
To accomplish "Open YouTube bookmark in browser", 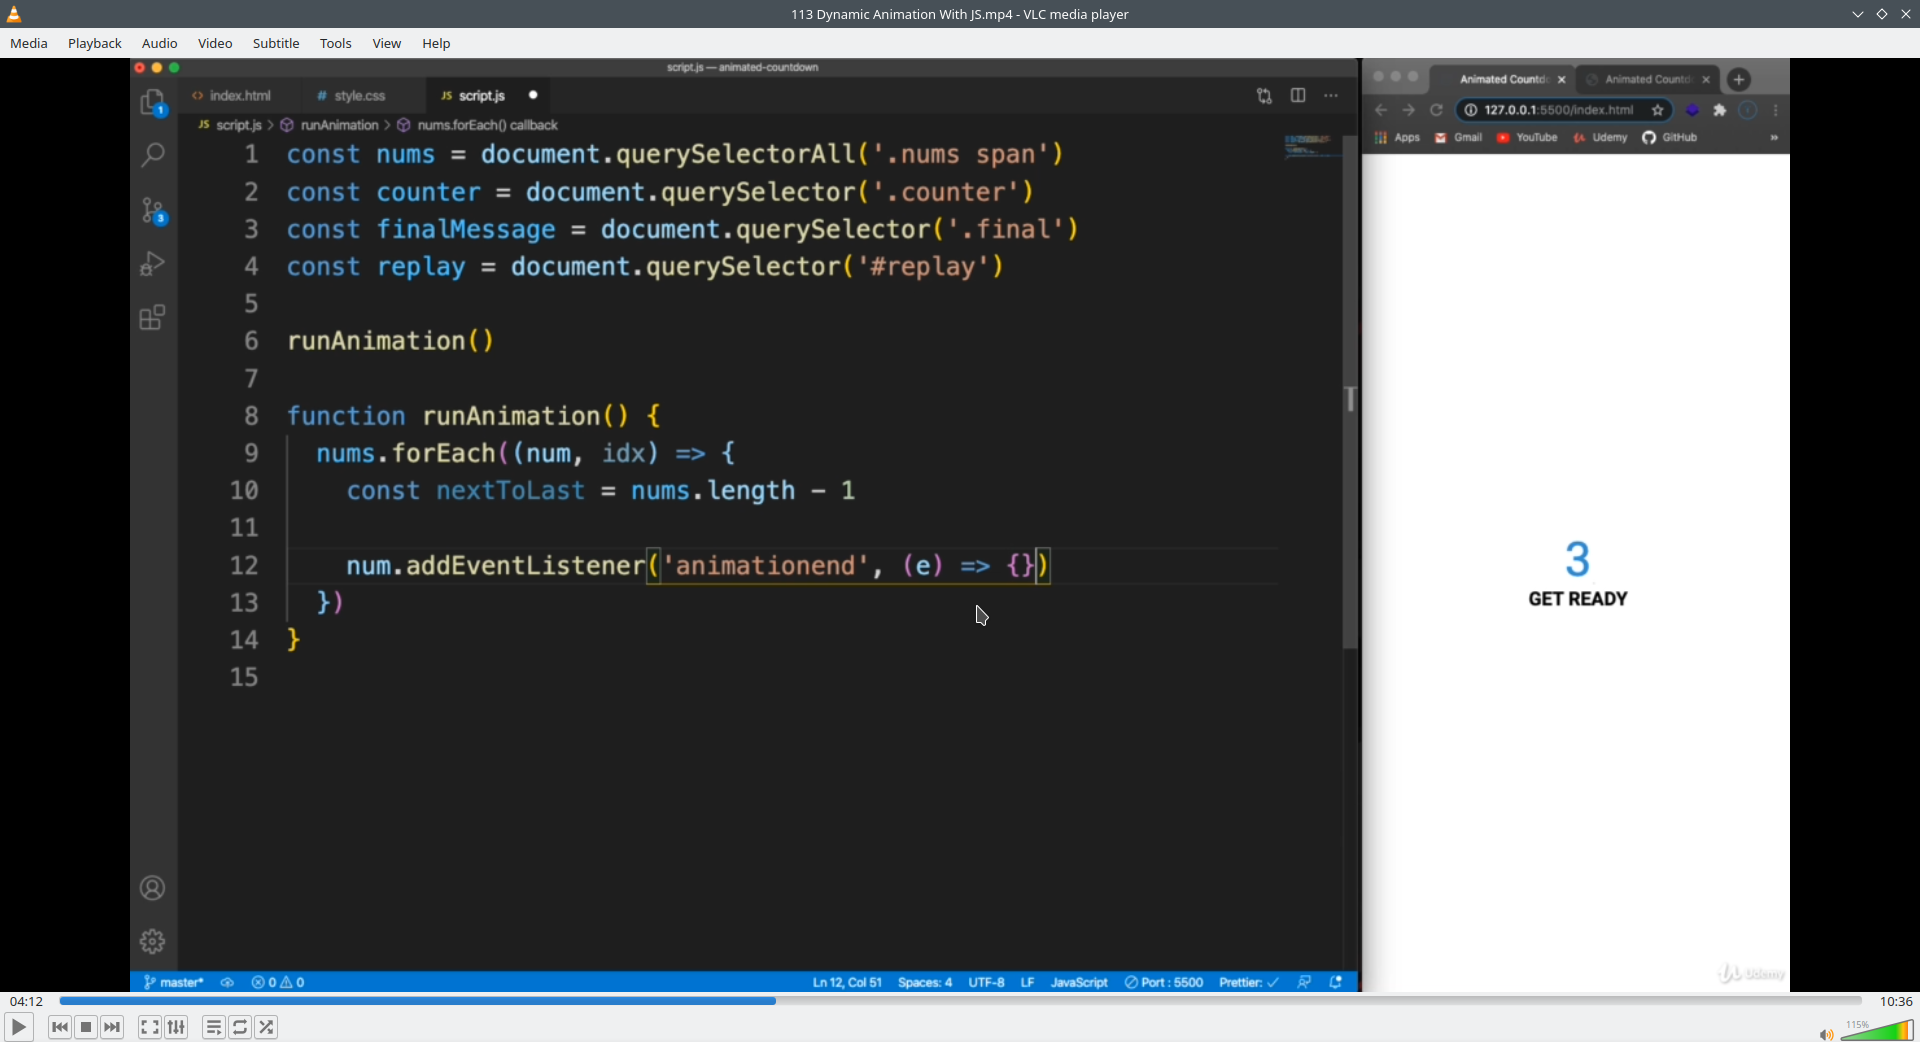I will (x=1528, y=137).
